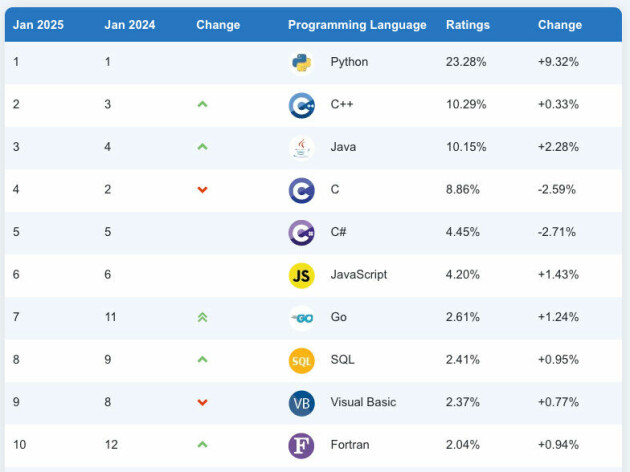
Task: Click the yellow JS JavaScript icon
Action: tap(301, 276)
